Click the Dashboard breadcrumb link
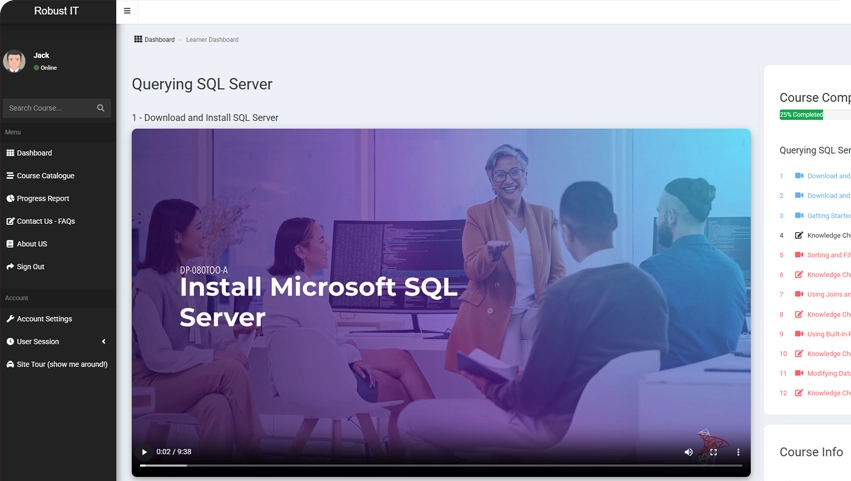 tap(160, 40)
